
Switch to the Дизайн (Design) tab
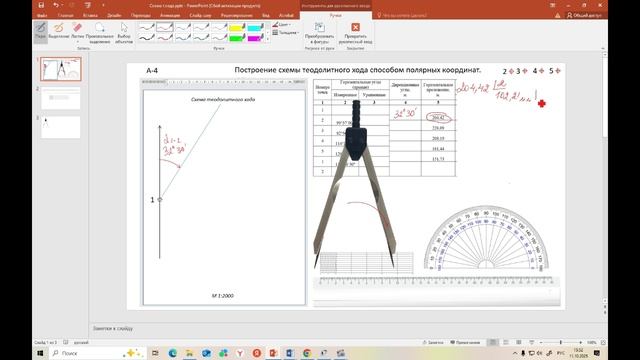114,16
